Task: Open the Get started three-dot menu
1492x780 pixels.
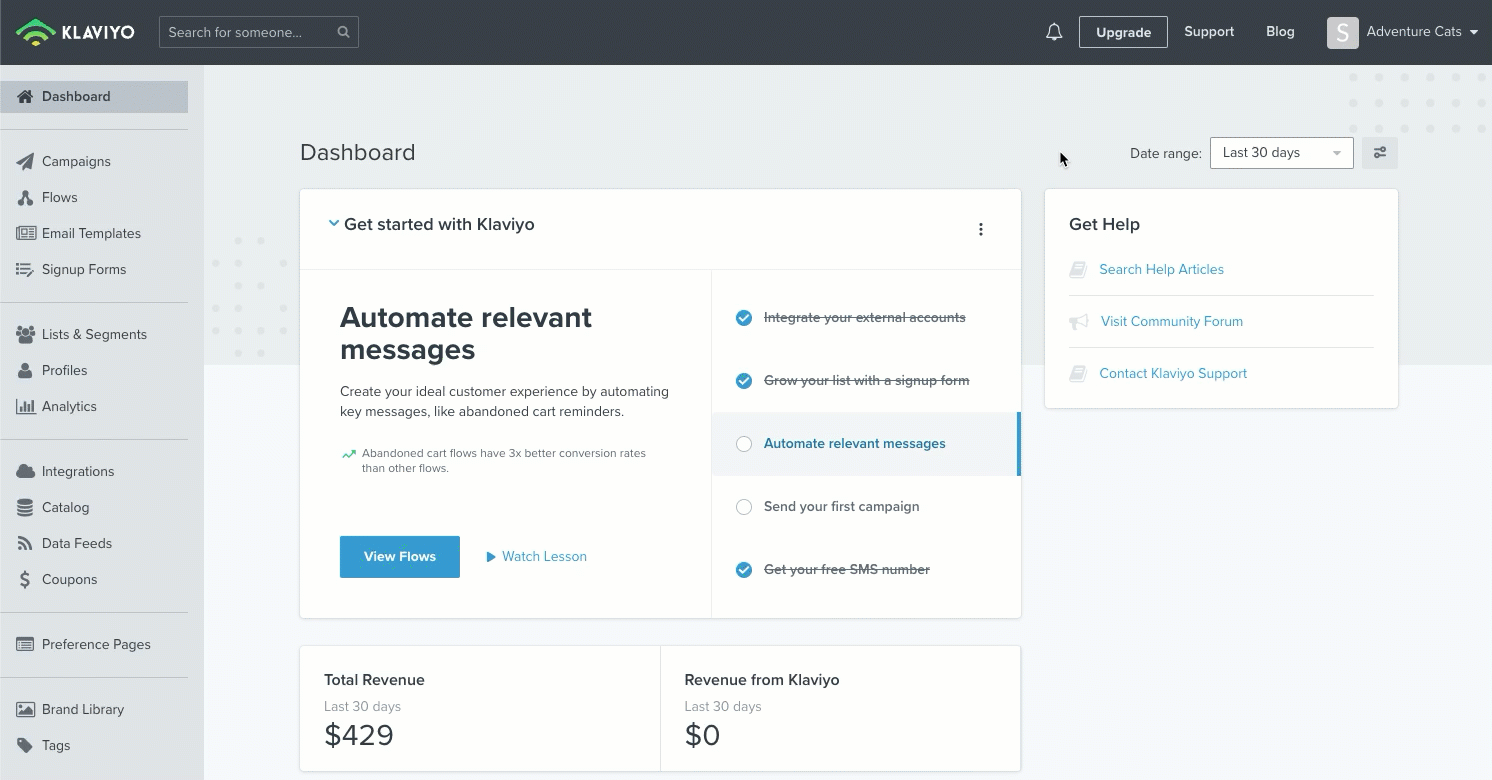Action: pyautogui.click(x=981, y=229)
